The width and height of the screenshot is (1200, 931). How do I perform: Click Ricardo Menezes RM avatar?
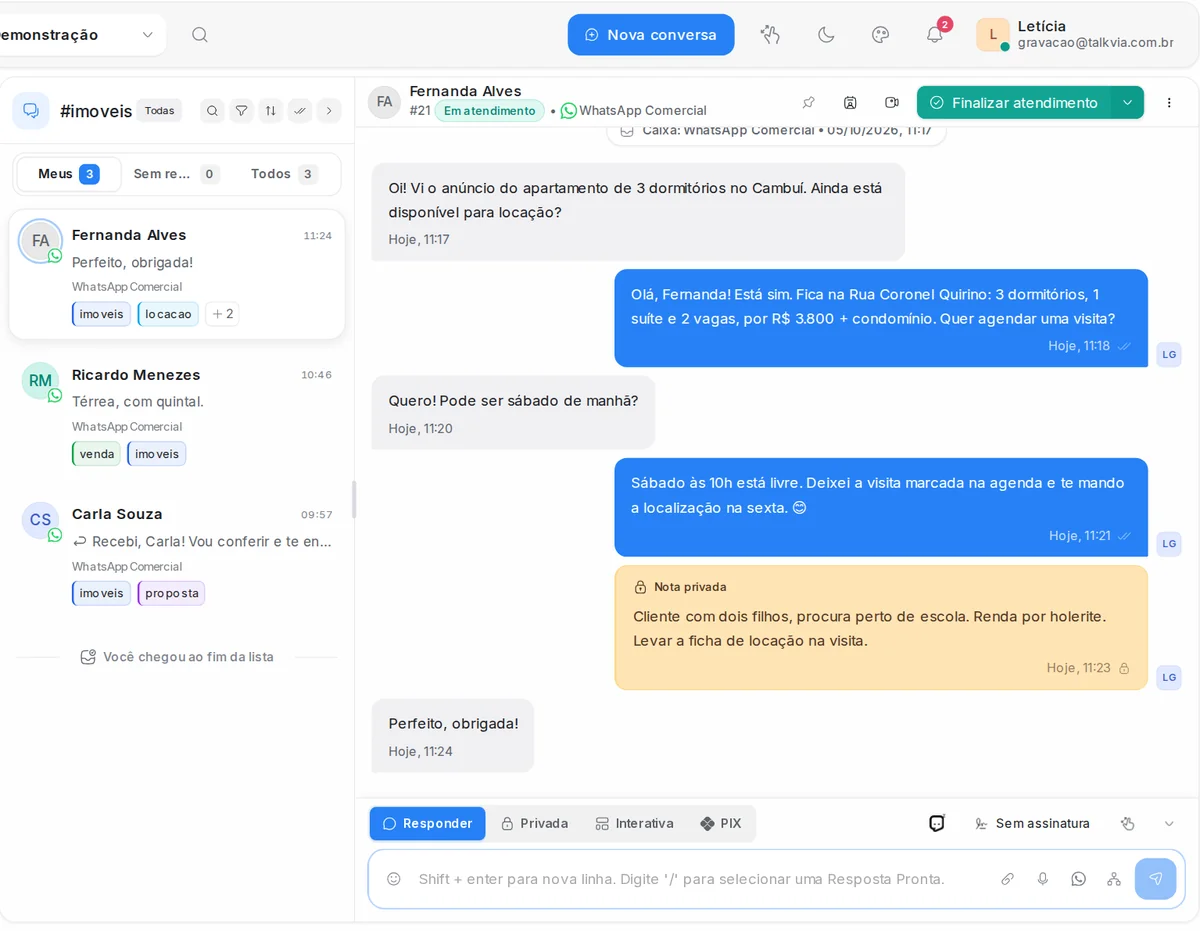point(40,381)
